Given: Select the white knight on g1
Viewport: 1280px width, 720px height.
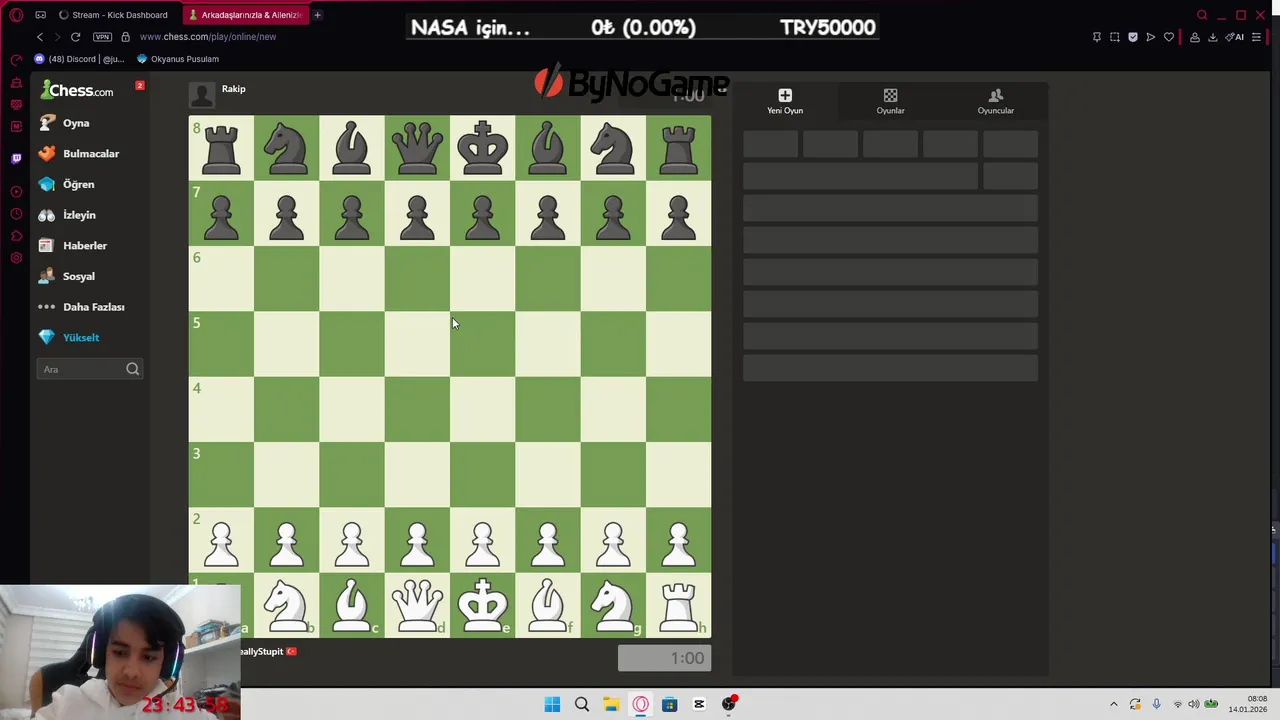Looking at the screenshot, I should click(x=613, y=605).
